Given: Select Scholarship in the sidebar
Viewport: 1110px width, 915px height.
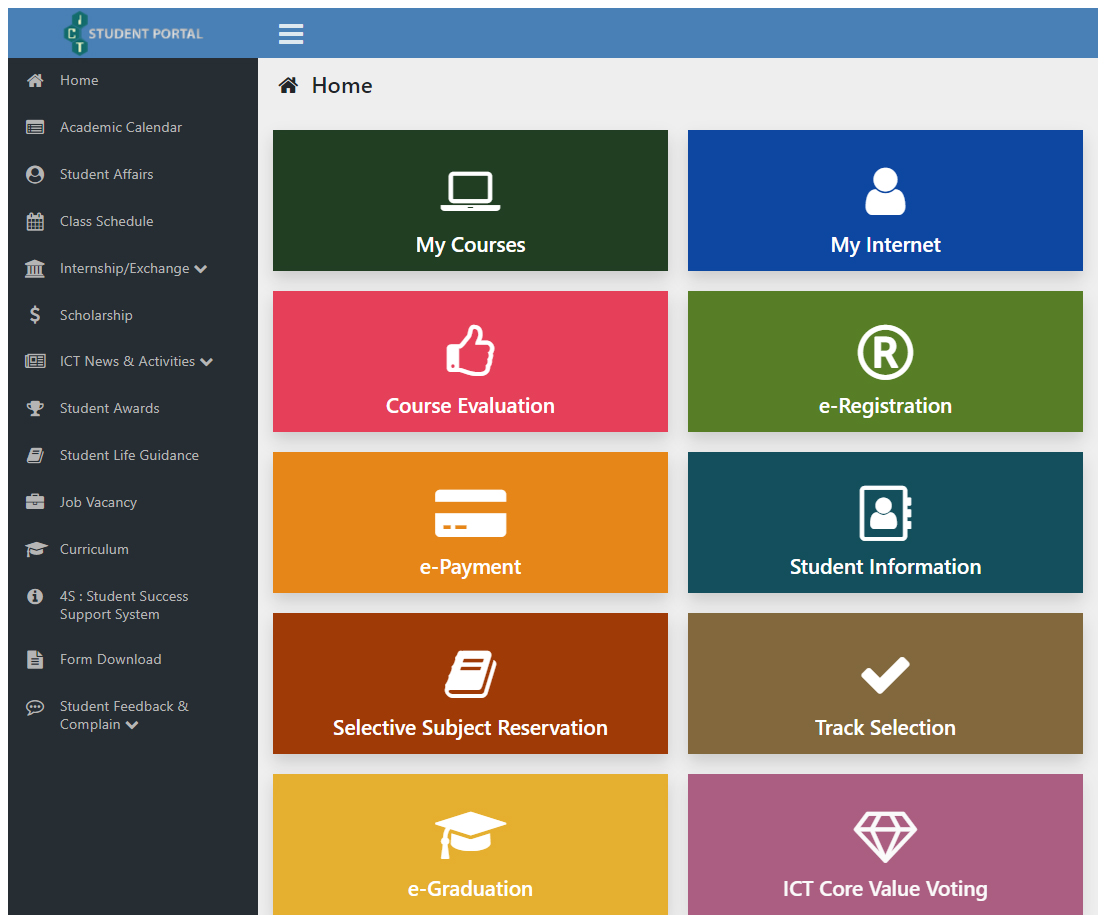Looking at the screenshot, I should tap(96, 315).
